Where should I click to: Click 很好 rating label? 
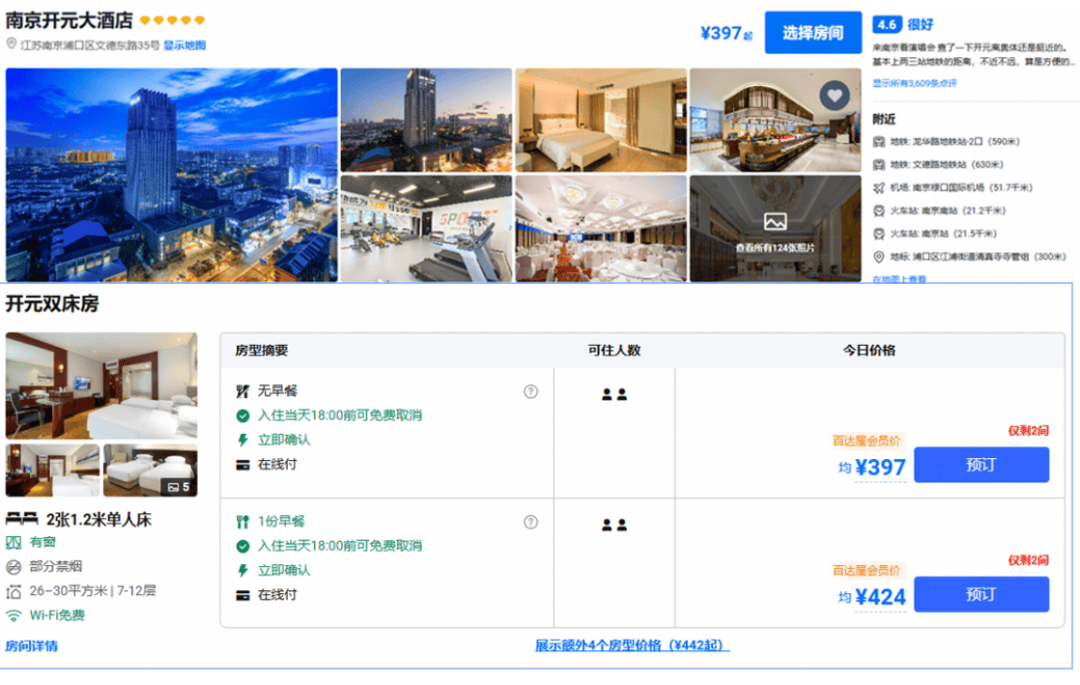[920, 25]
